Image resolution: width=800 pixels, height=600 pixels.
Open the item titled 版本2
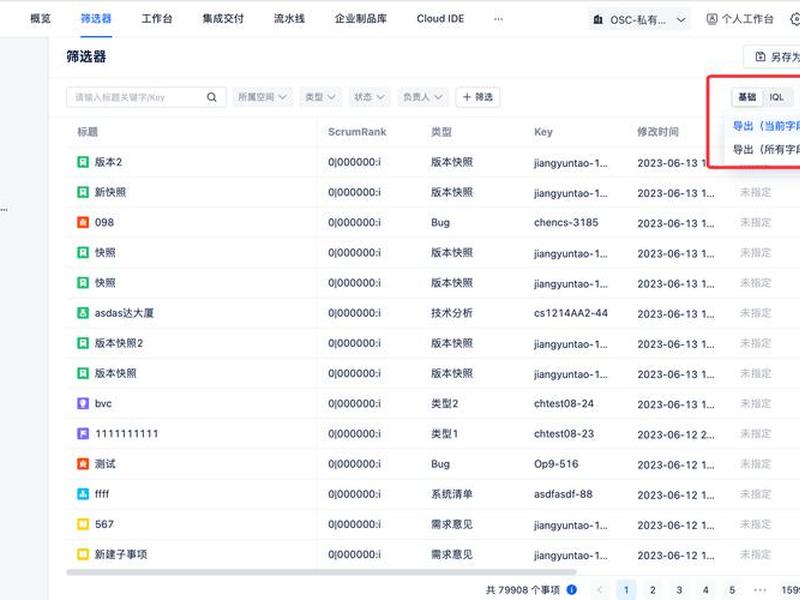[x=108, y=162]
